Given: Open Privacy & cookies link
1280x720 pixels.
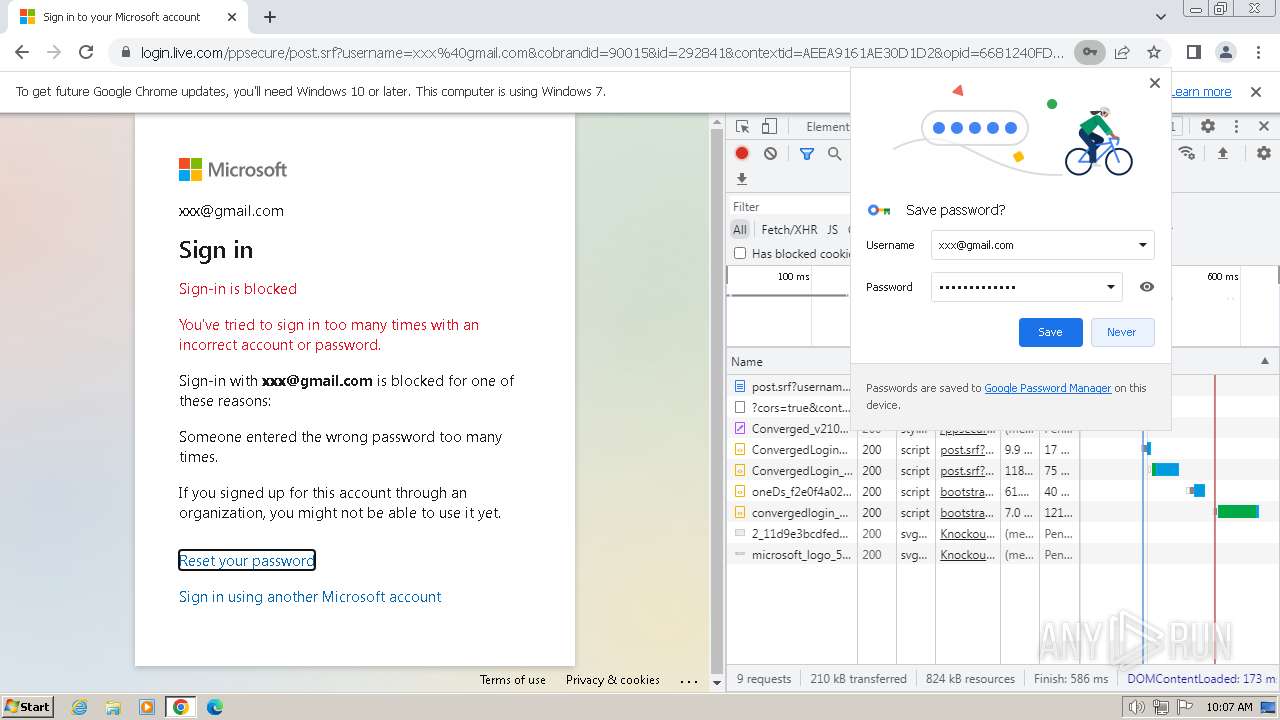Looking at the screenshot, I should pyautogui.click(x=613, y=680).
